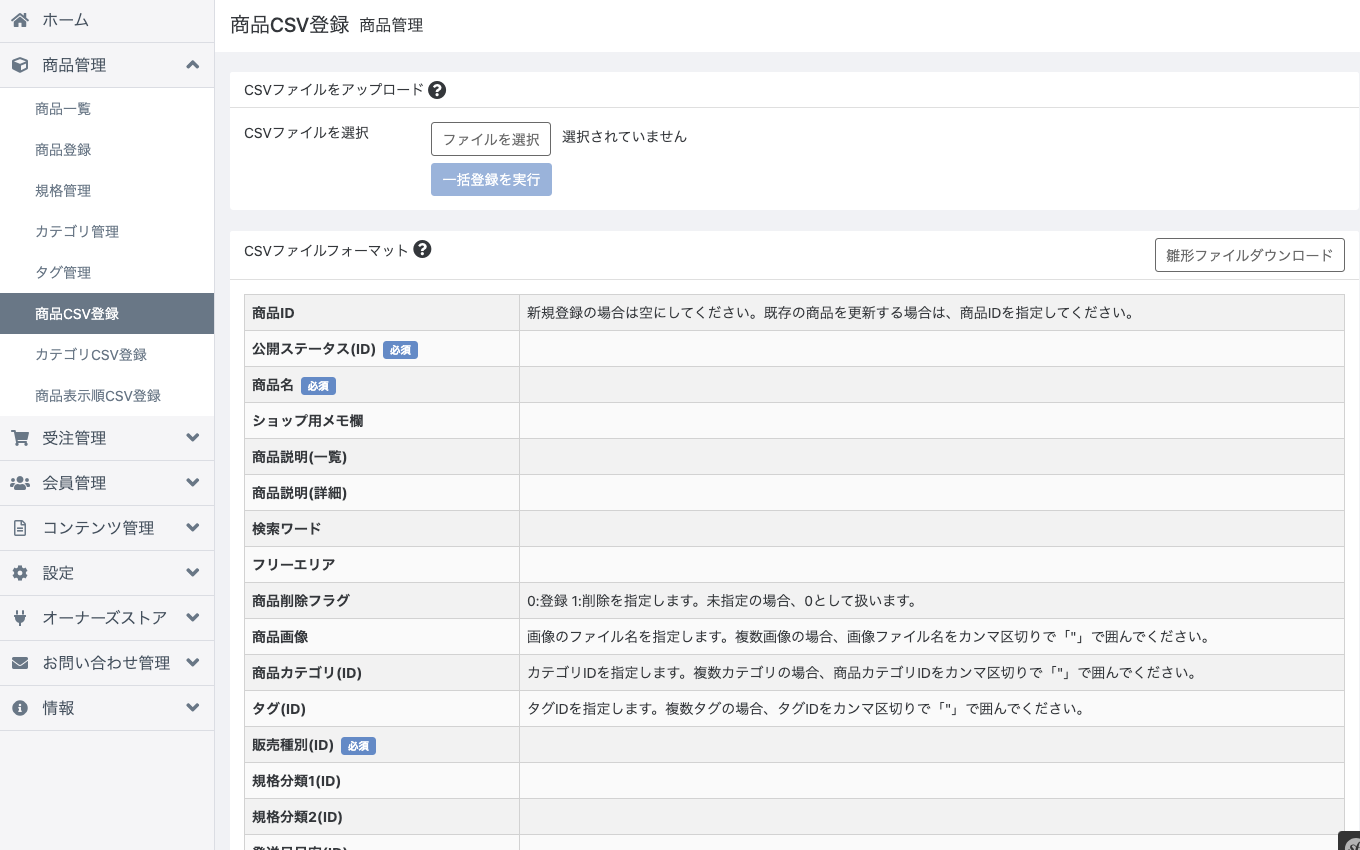
Task: Open the help icon beside CSVファイルをアップロード
Action: (x=437, y=90)
